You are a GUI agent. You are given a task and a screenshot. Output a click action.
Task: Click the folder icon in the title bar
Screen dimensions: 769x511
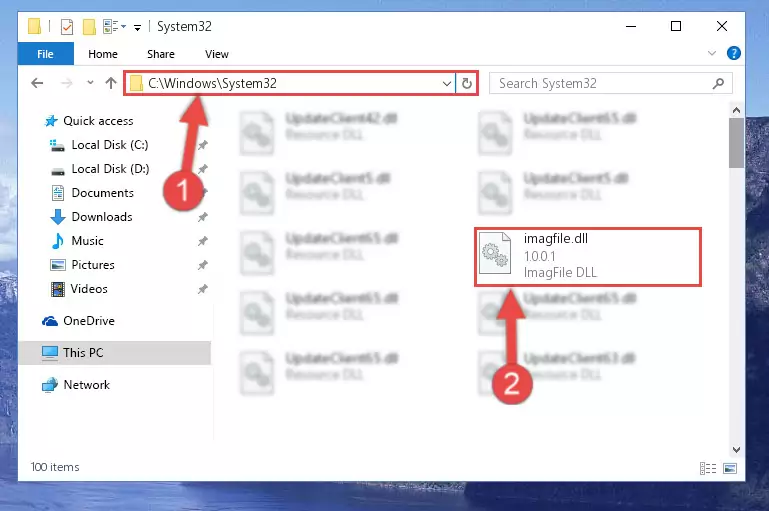click(34, 26)
